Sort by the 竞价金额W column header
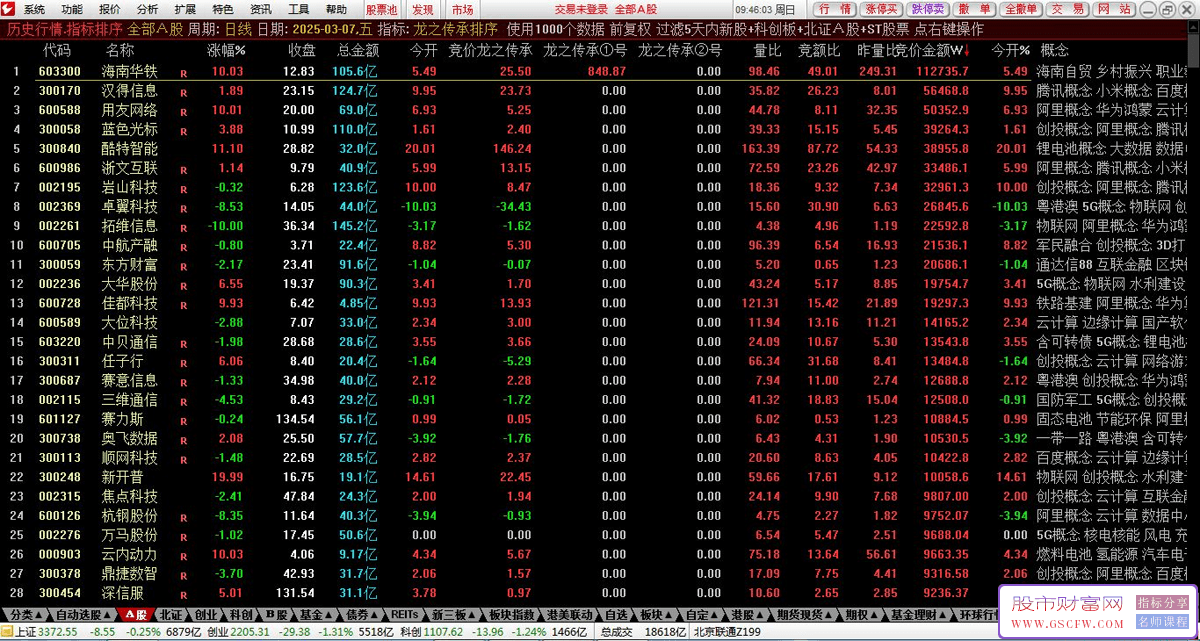 tap(933, 50)
